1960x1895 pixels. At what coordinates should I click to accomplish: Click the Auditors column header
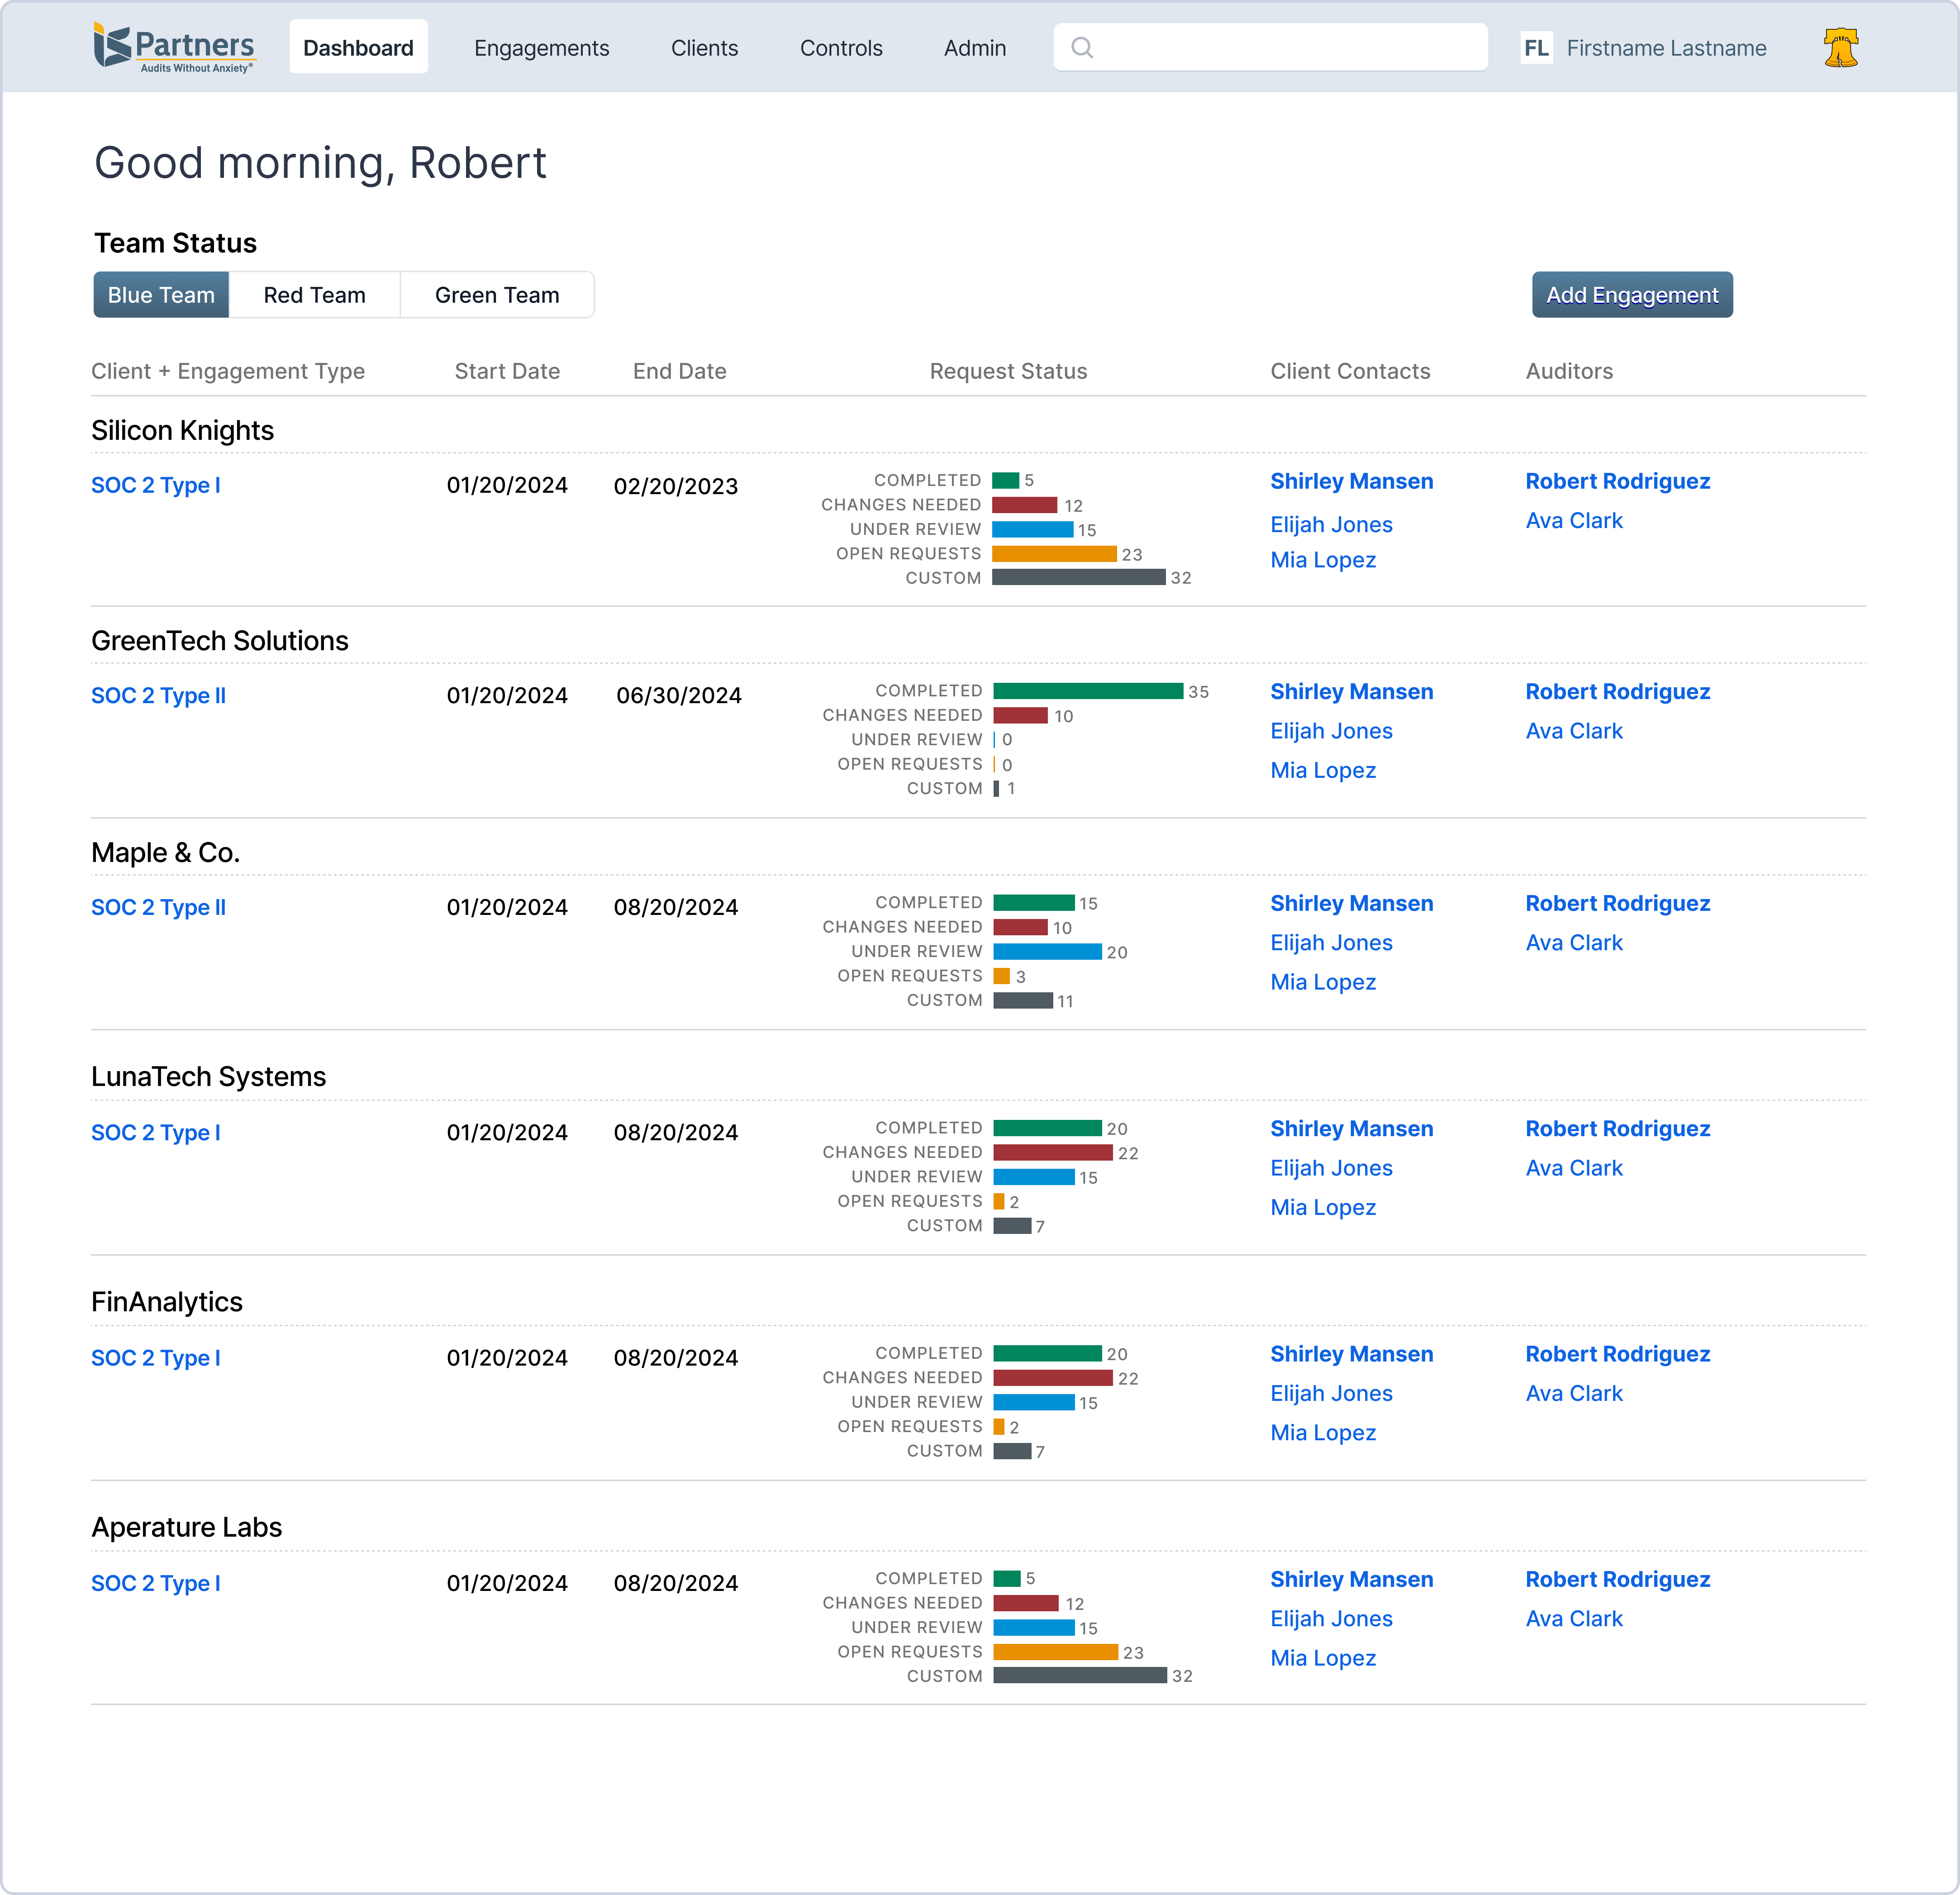(1569, 371)
